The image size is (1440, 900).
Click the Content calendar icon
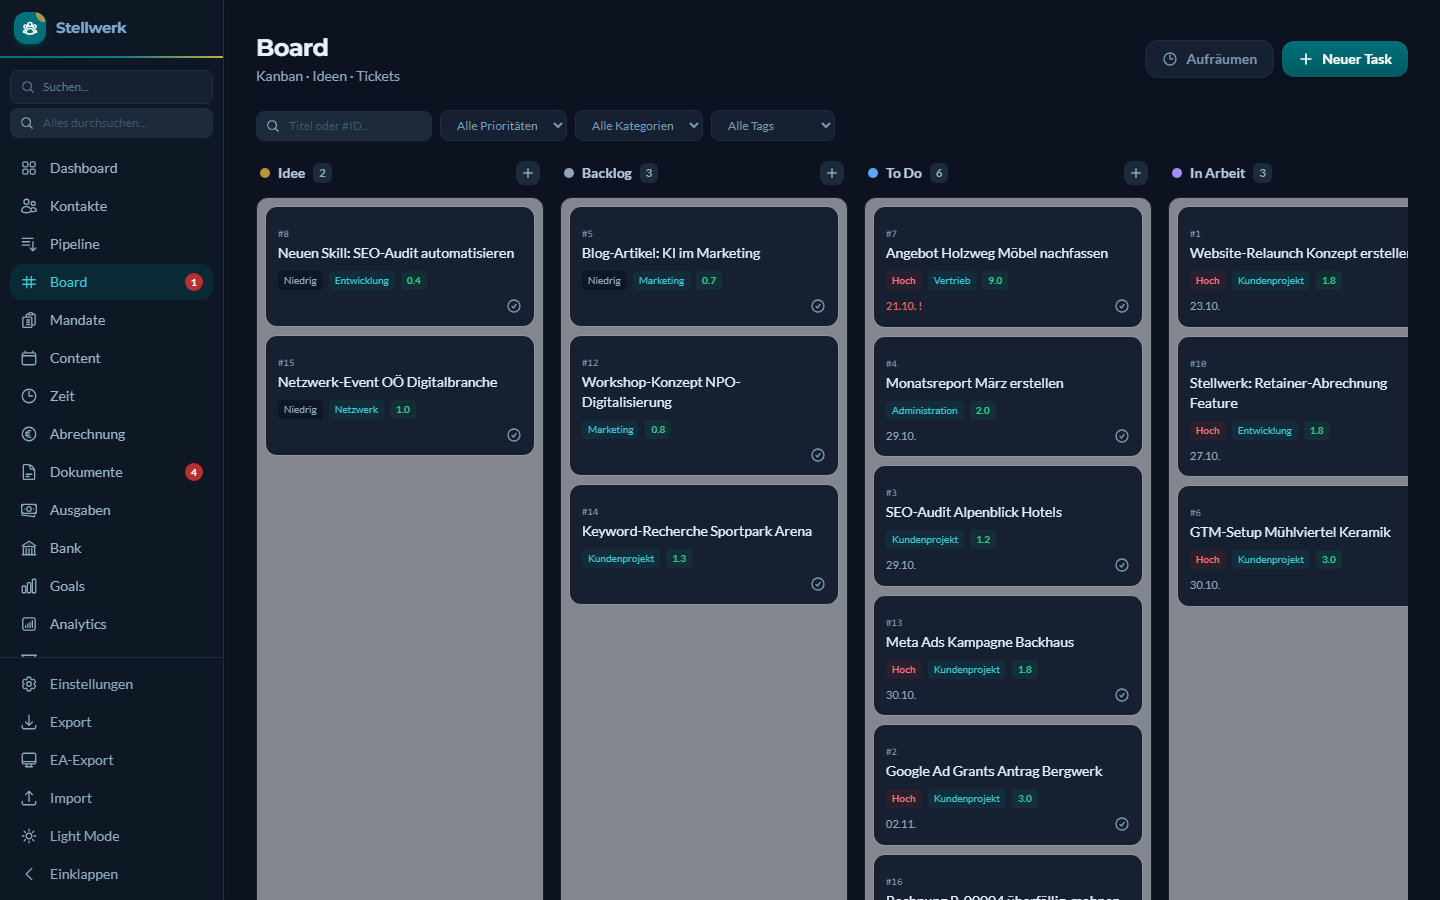click(29, 358)
